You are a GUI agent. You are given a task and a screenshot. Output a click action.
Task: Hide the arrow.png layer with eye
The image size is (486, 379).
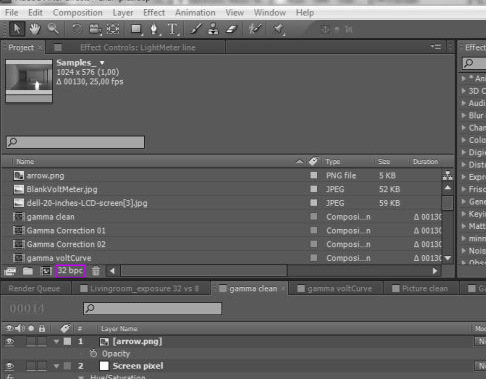click(x=10, y=341)
